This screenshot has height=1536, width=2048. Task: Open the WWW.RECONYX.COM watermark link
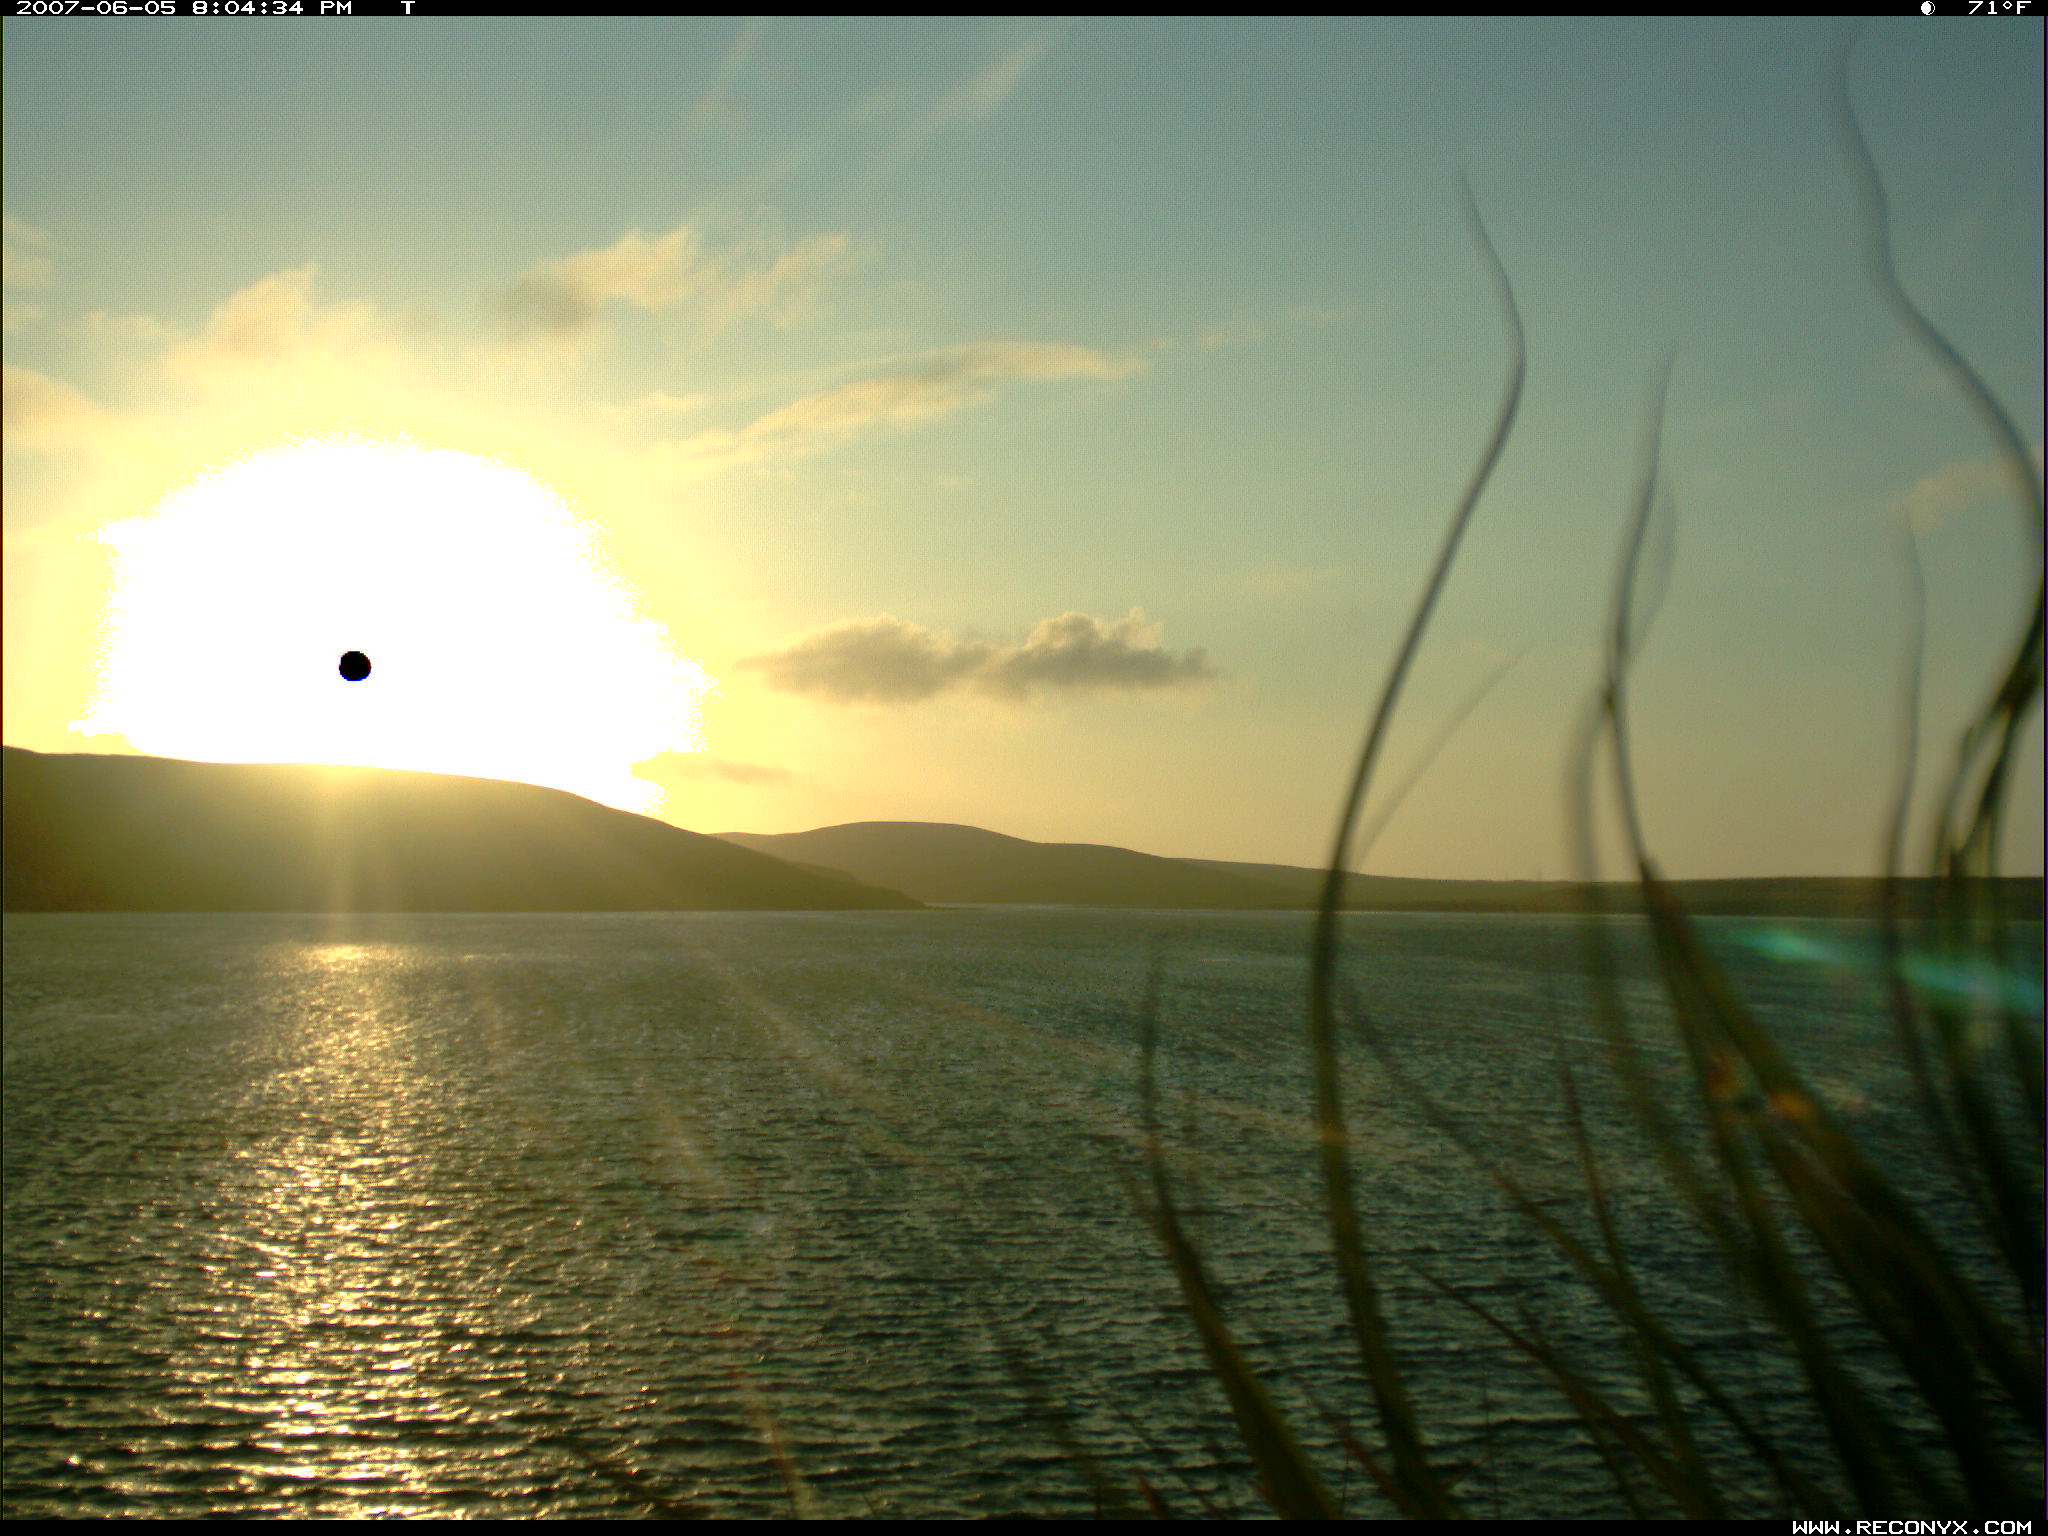coord(1911,1527)
